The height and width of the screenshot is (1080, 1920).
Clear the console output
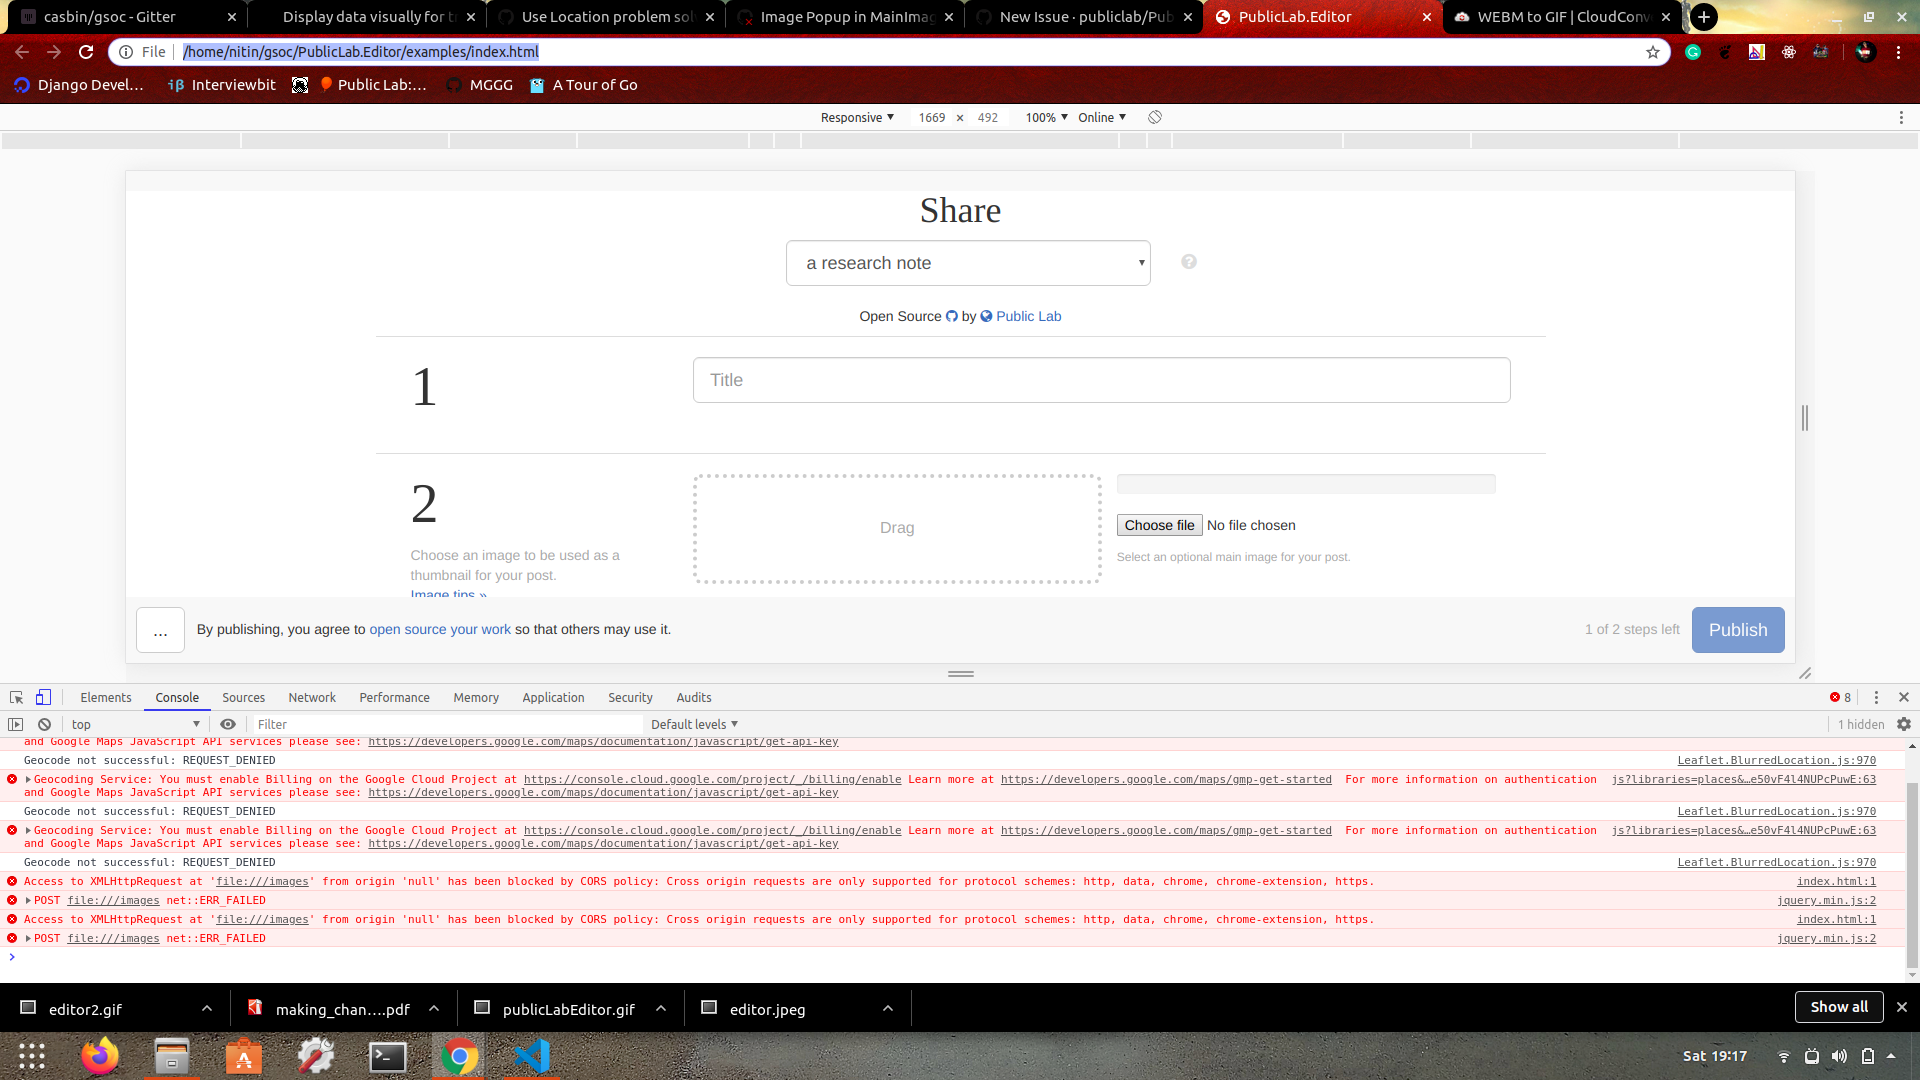click(44, 724)
